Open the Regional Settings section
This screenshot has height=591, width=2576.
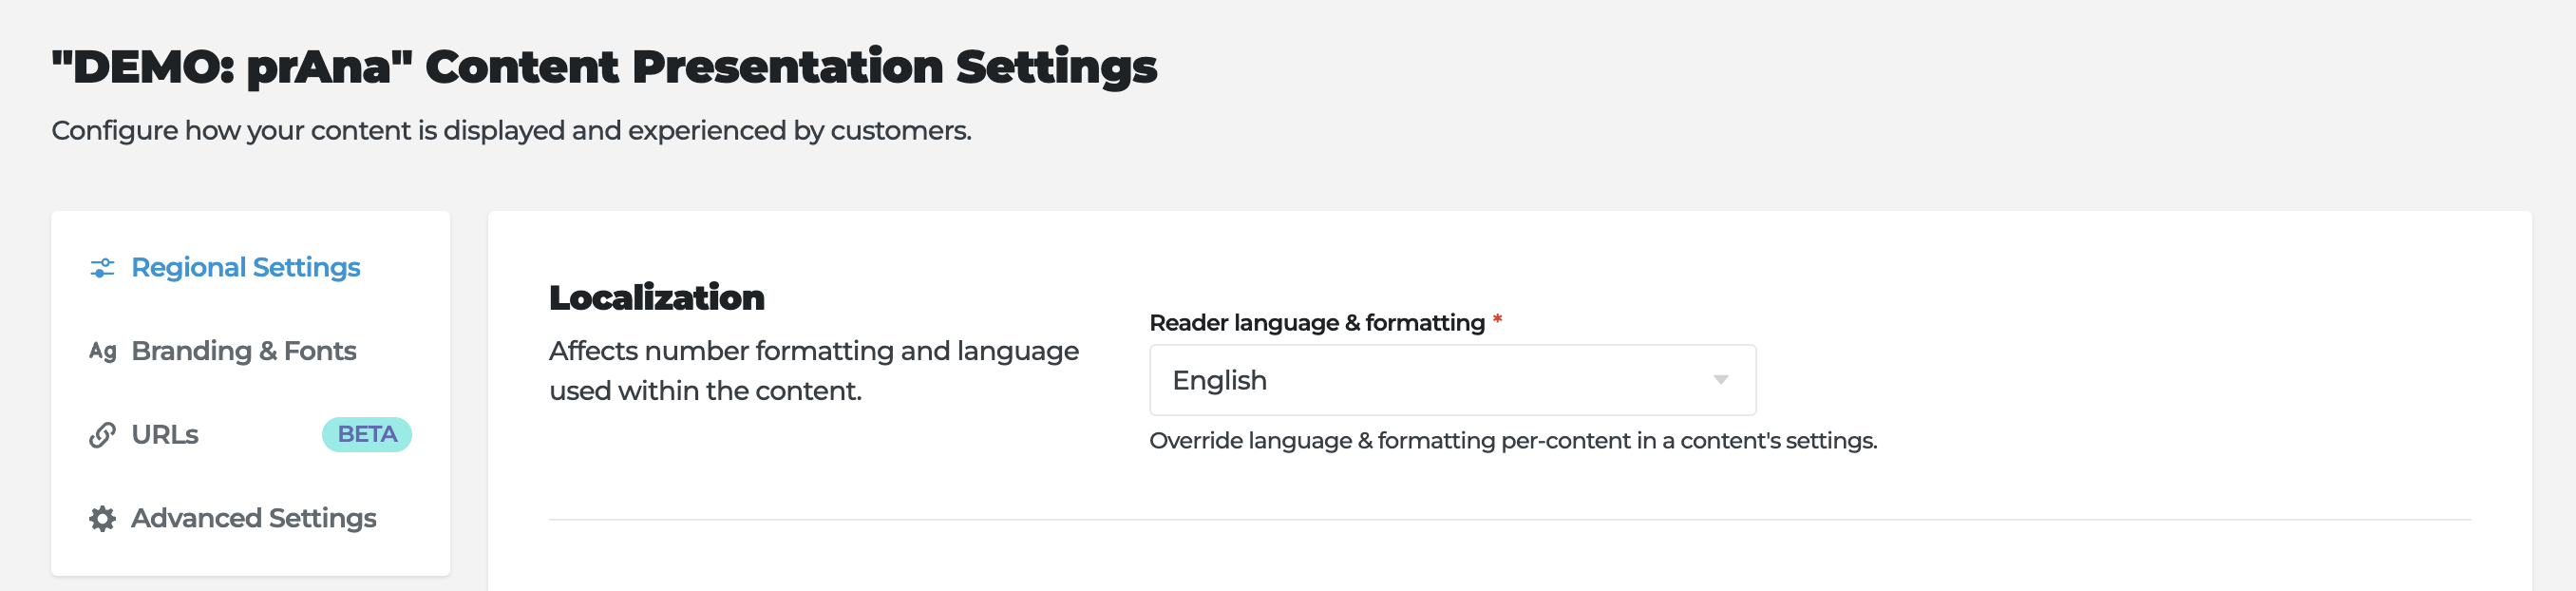point(245,268)
